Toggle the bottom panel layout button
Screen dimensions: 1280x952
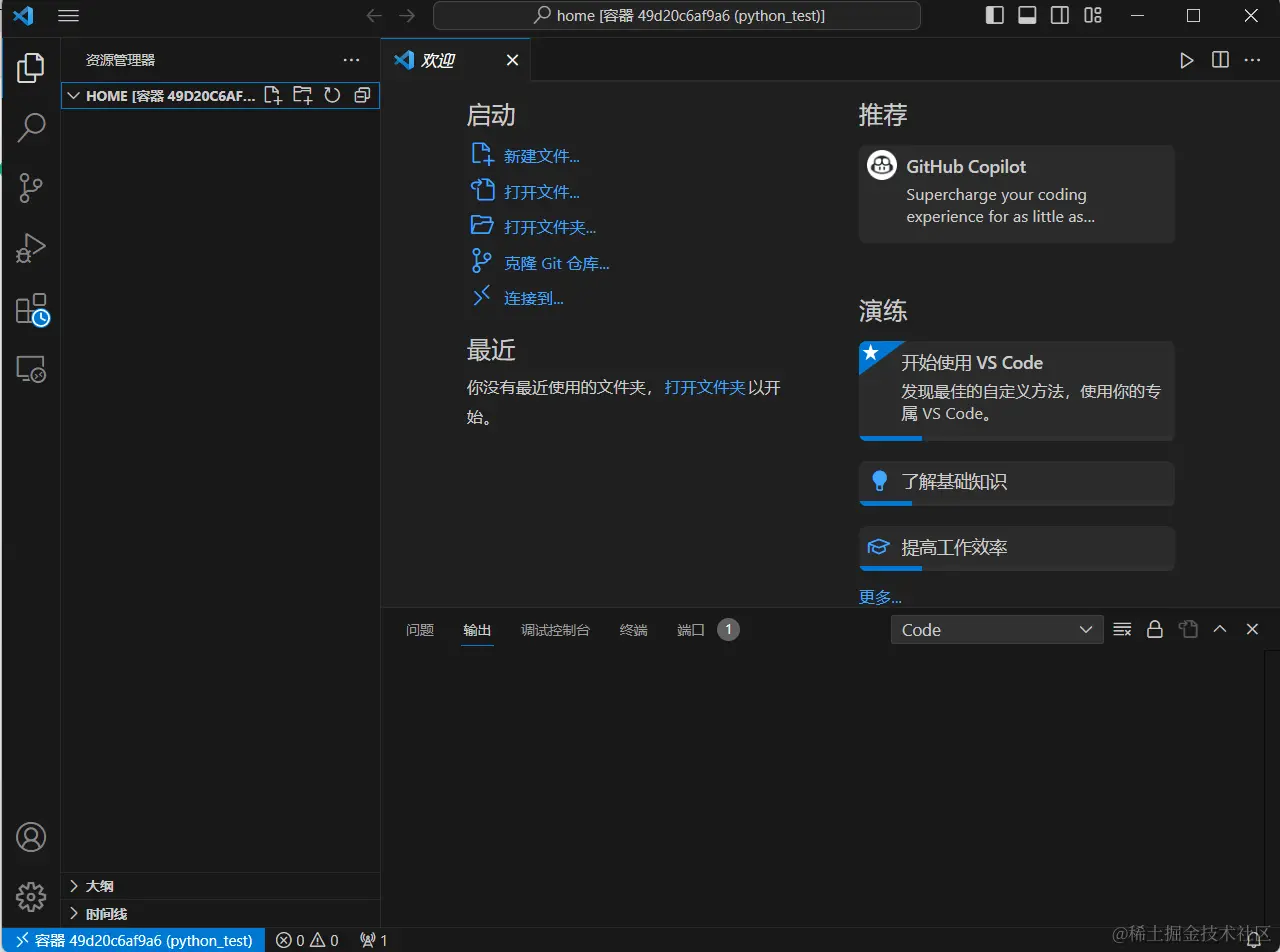click(1027, 16)
